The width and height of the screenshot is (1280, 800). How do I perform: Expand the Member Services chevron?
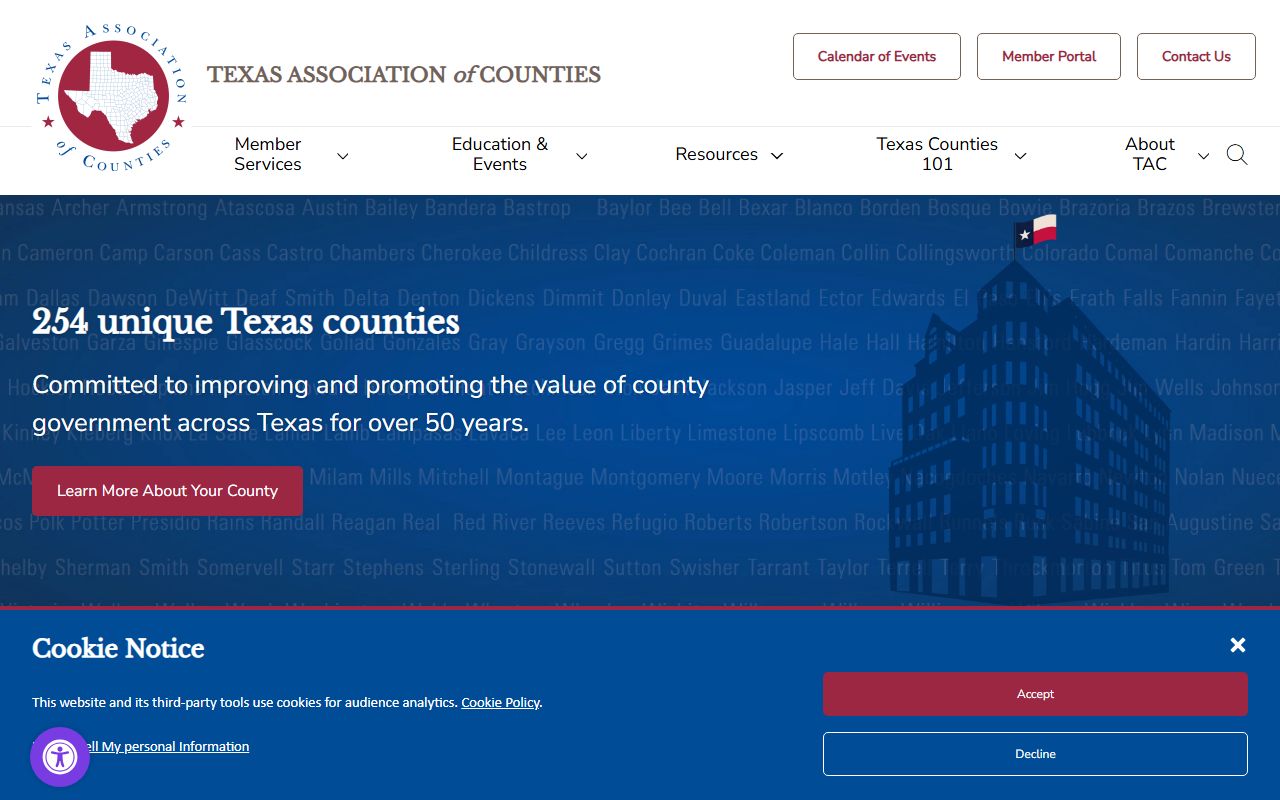tap(342, 155)
